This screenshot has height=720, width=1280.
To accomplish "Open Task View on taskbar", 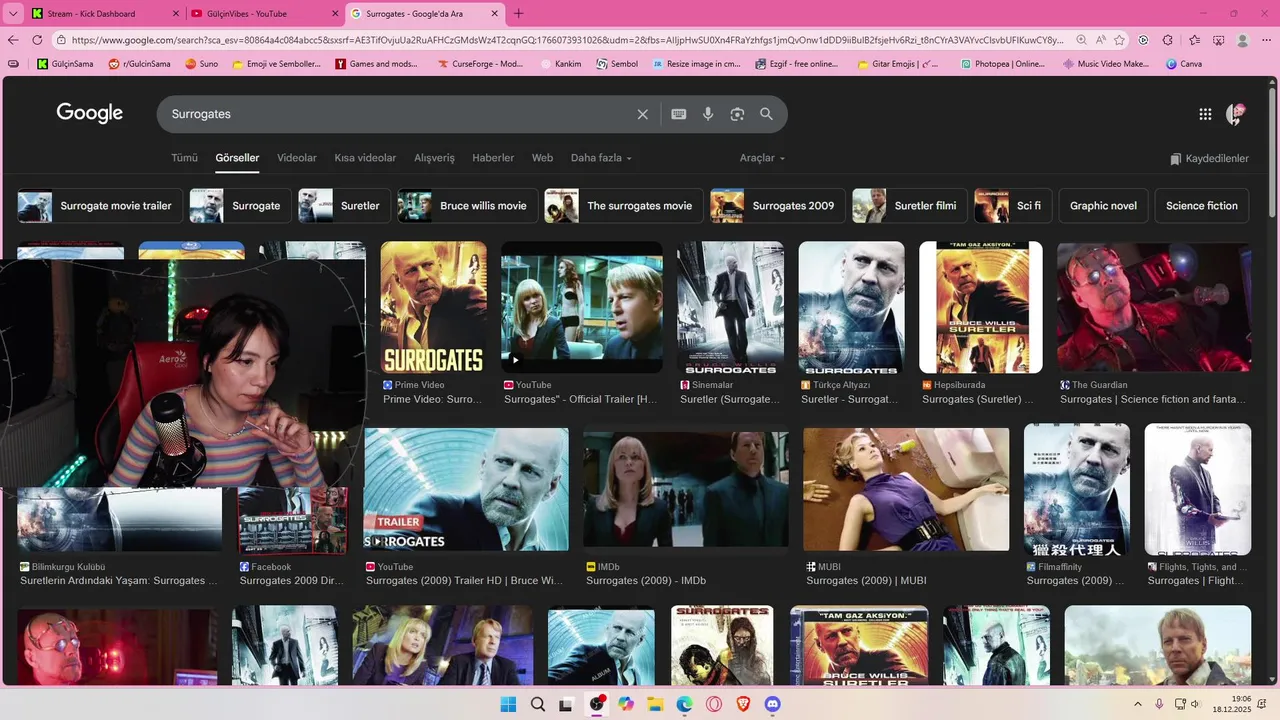I will [x=567, y=704].
